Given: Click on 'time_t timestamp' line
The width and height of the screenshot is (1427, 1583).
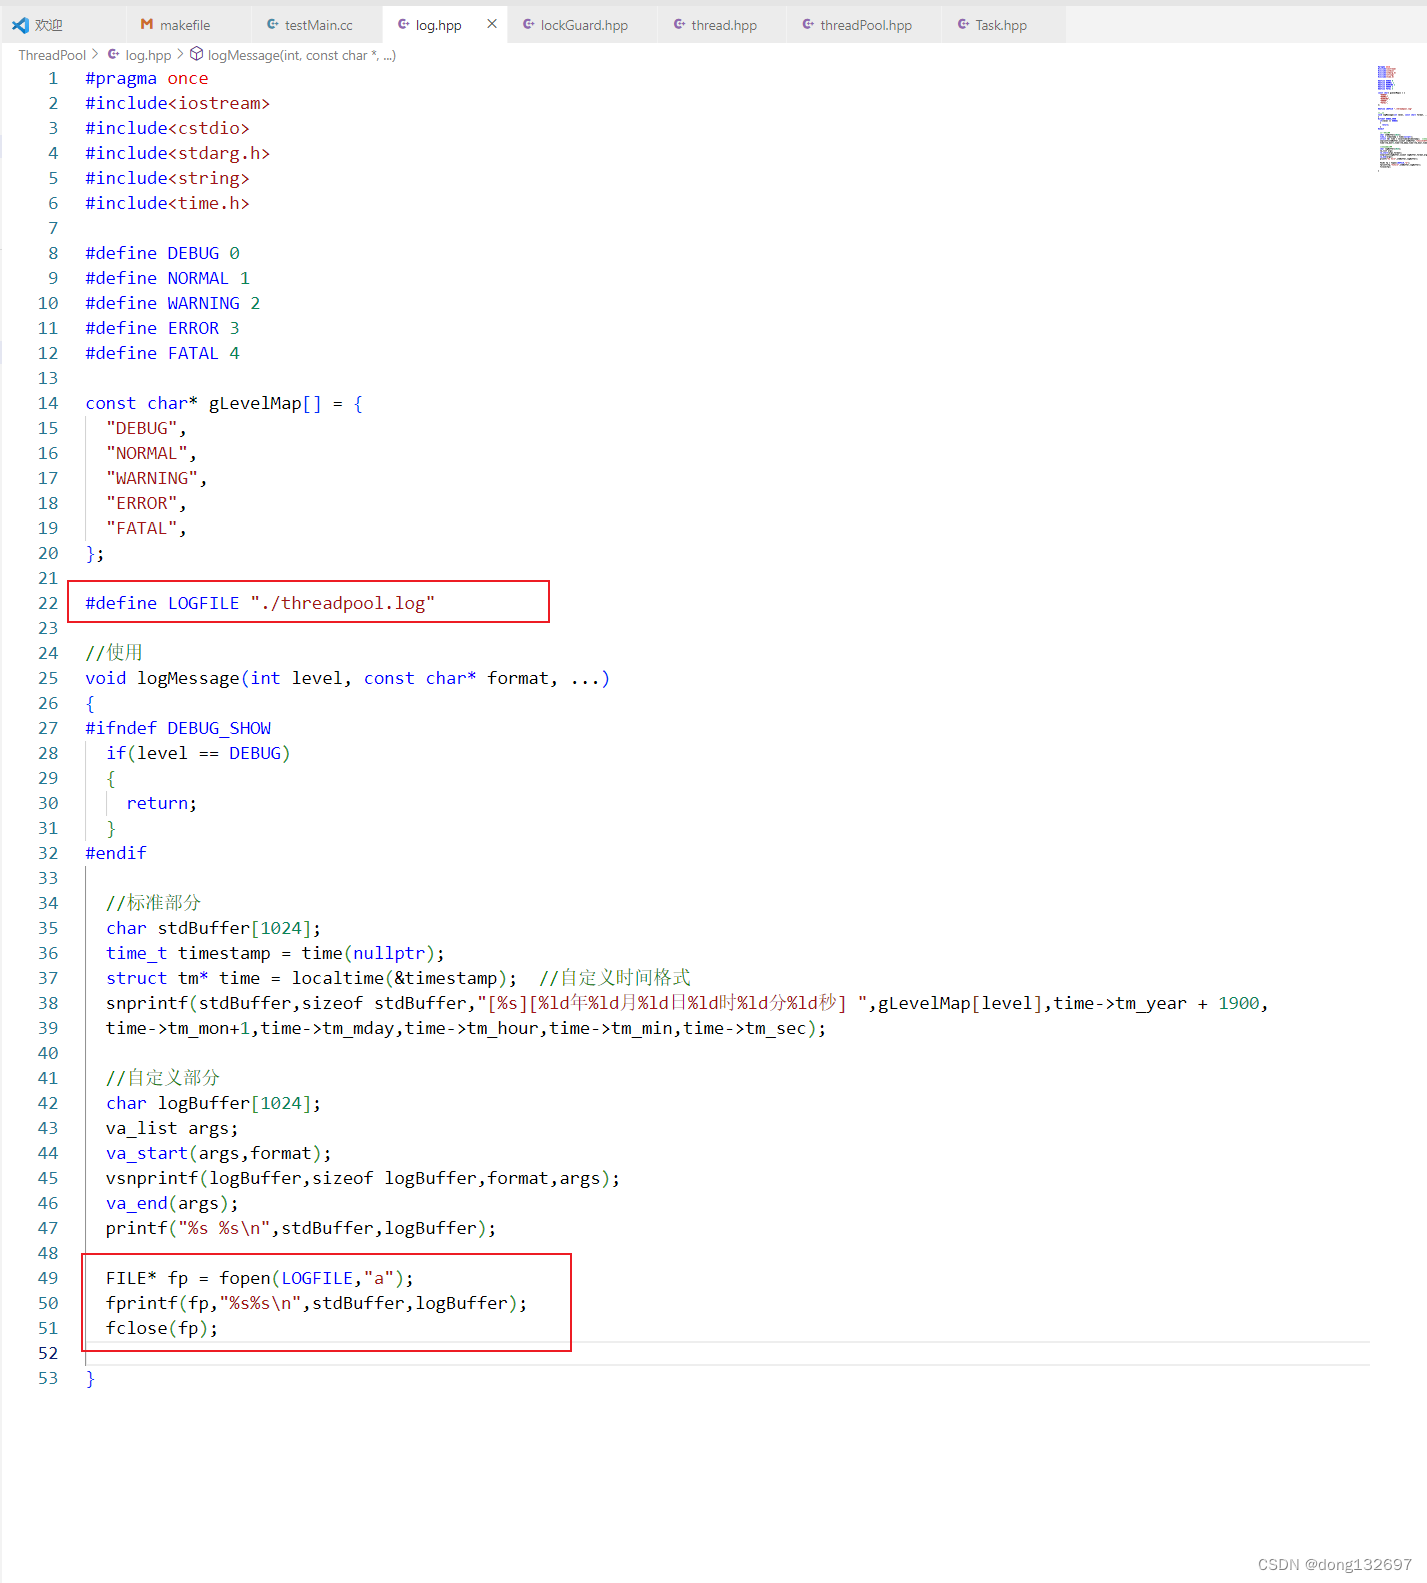Looking at the screenshot, I should [275, 953].
